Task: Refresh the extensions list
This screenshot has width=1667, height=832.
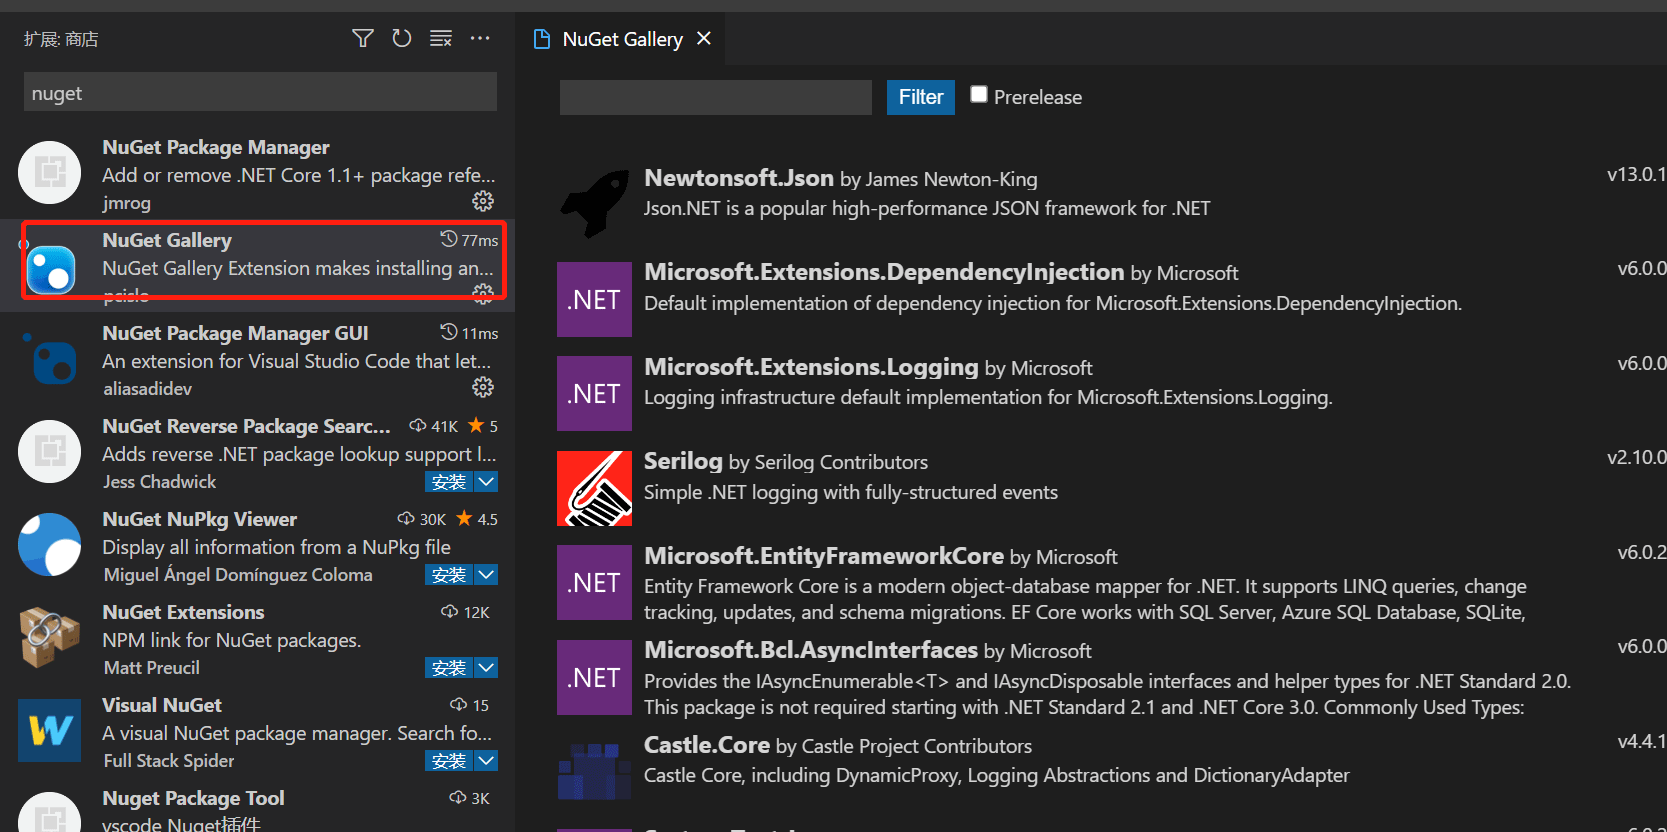Action: coord(402,38)
